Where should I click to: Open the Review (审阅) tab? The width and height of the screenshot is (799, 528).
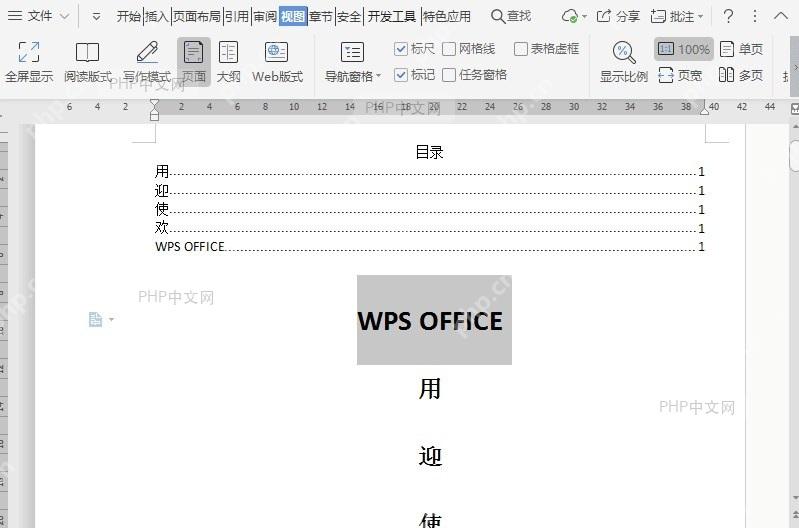[265, 16]
